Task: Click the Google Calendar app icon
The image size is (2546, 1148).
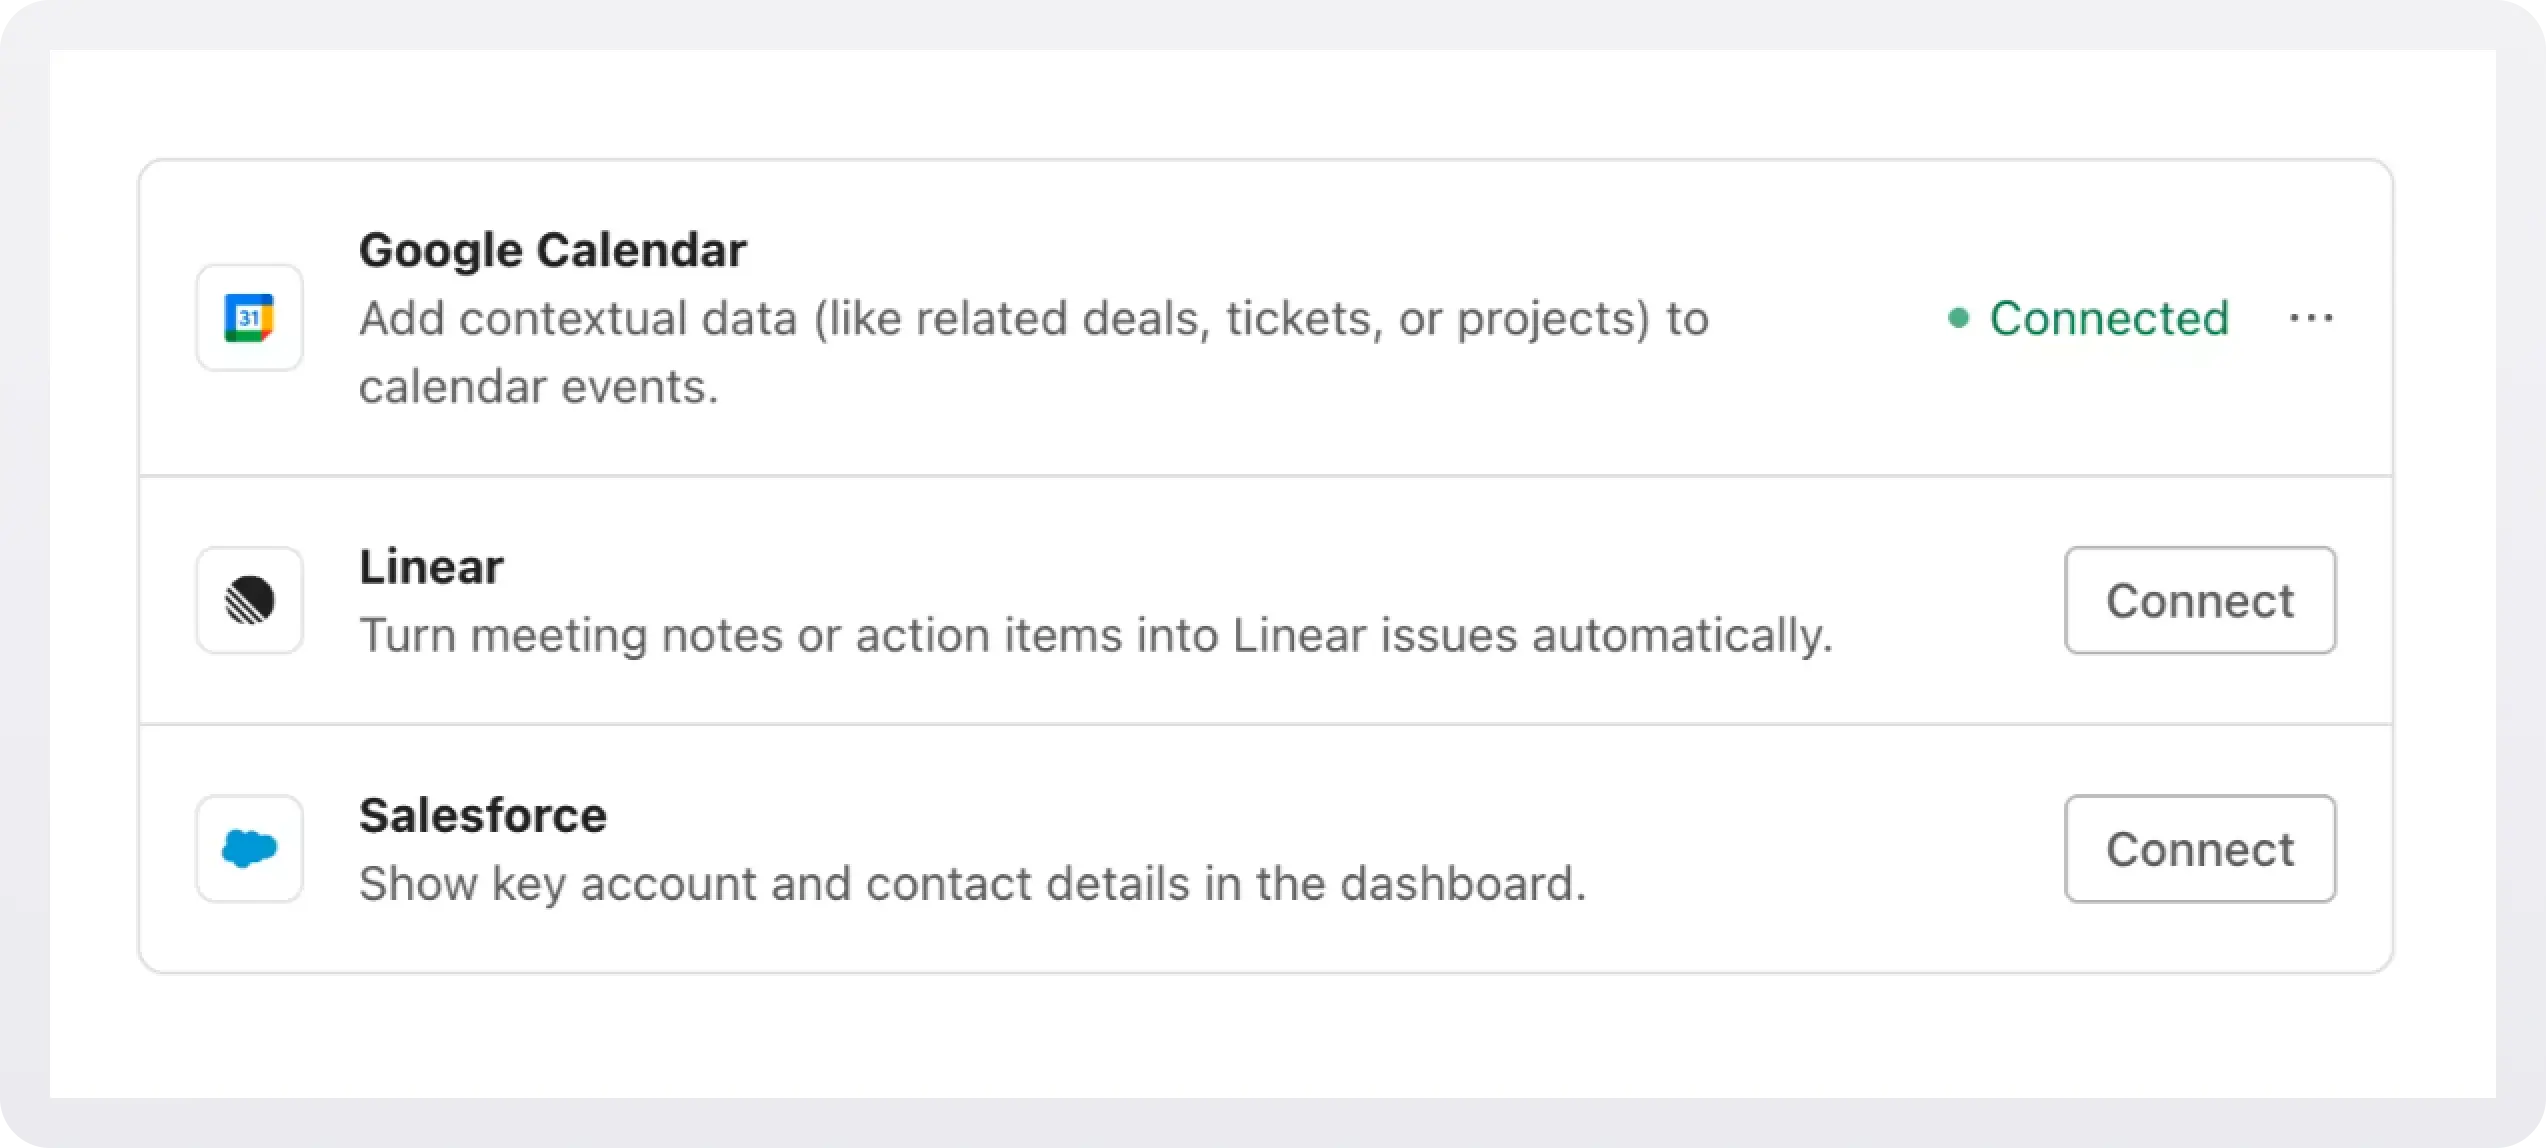Action: point(249,317)
